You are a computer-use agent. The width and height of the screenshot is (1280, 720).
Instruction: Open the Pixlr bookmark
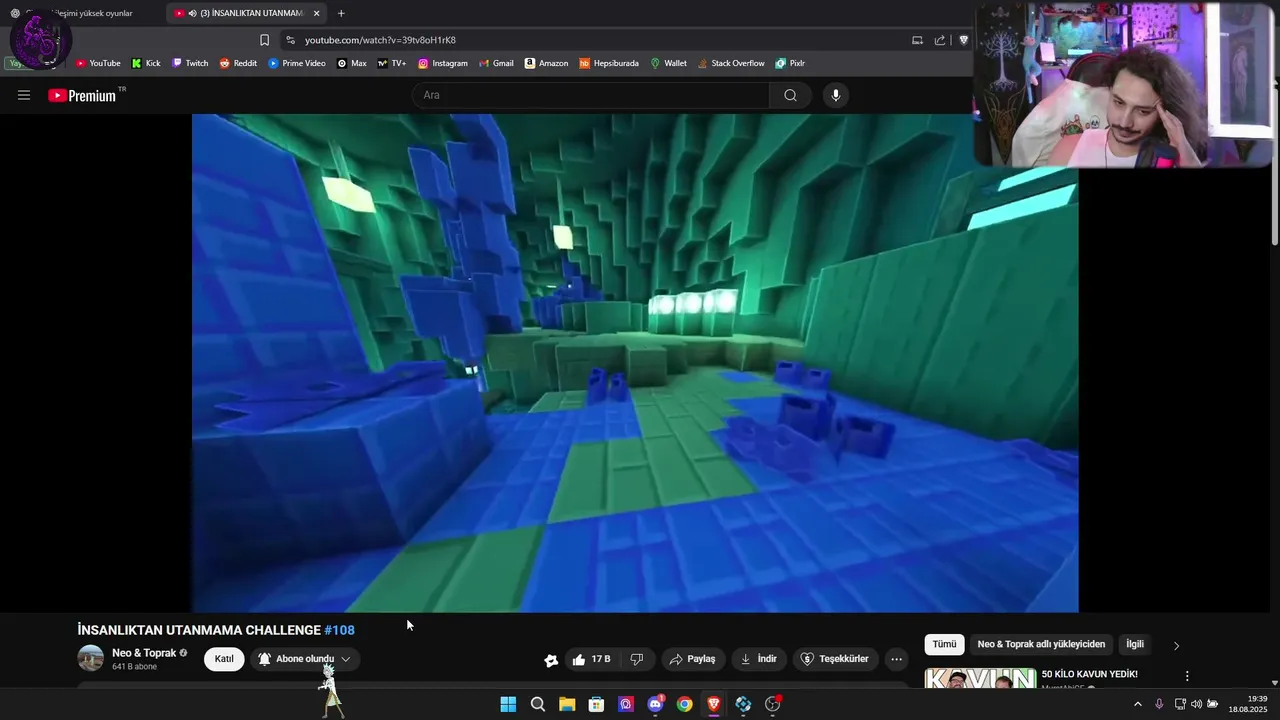tap(790, 63)
